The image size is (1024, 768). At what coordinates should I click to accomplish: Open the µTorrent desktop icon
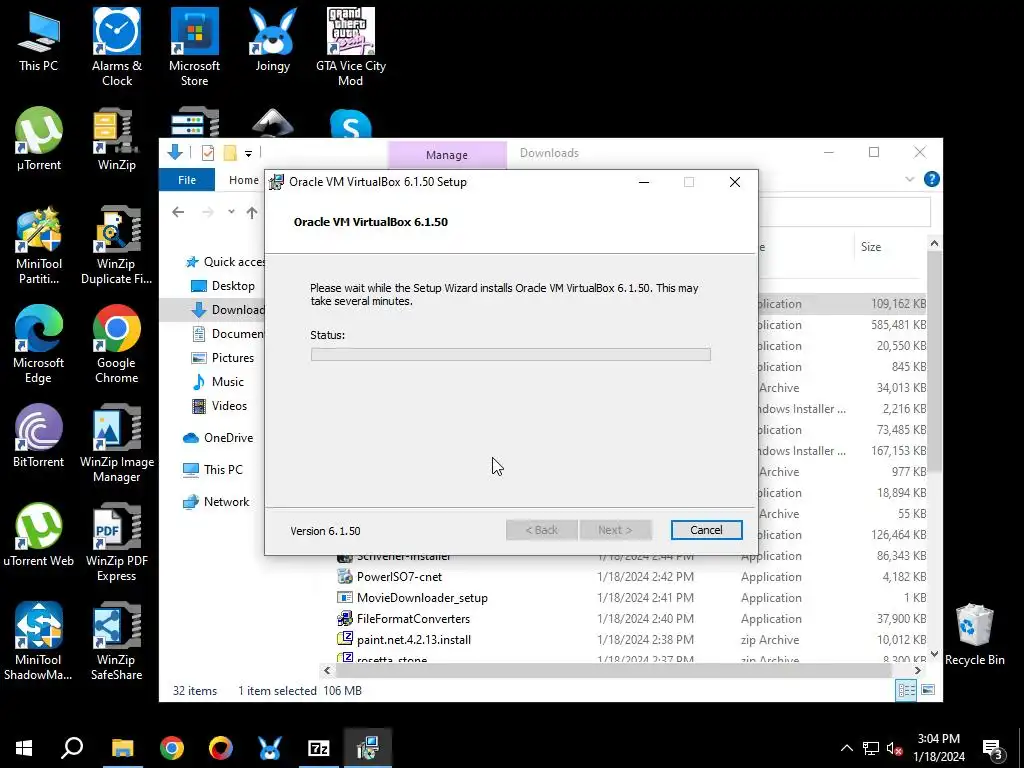tap(39, 138)
